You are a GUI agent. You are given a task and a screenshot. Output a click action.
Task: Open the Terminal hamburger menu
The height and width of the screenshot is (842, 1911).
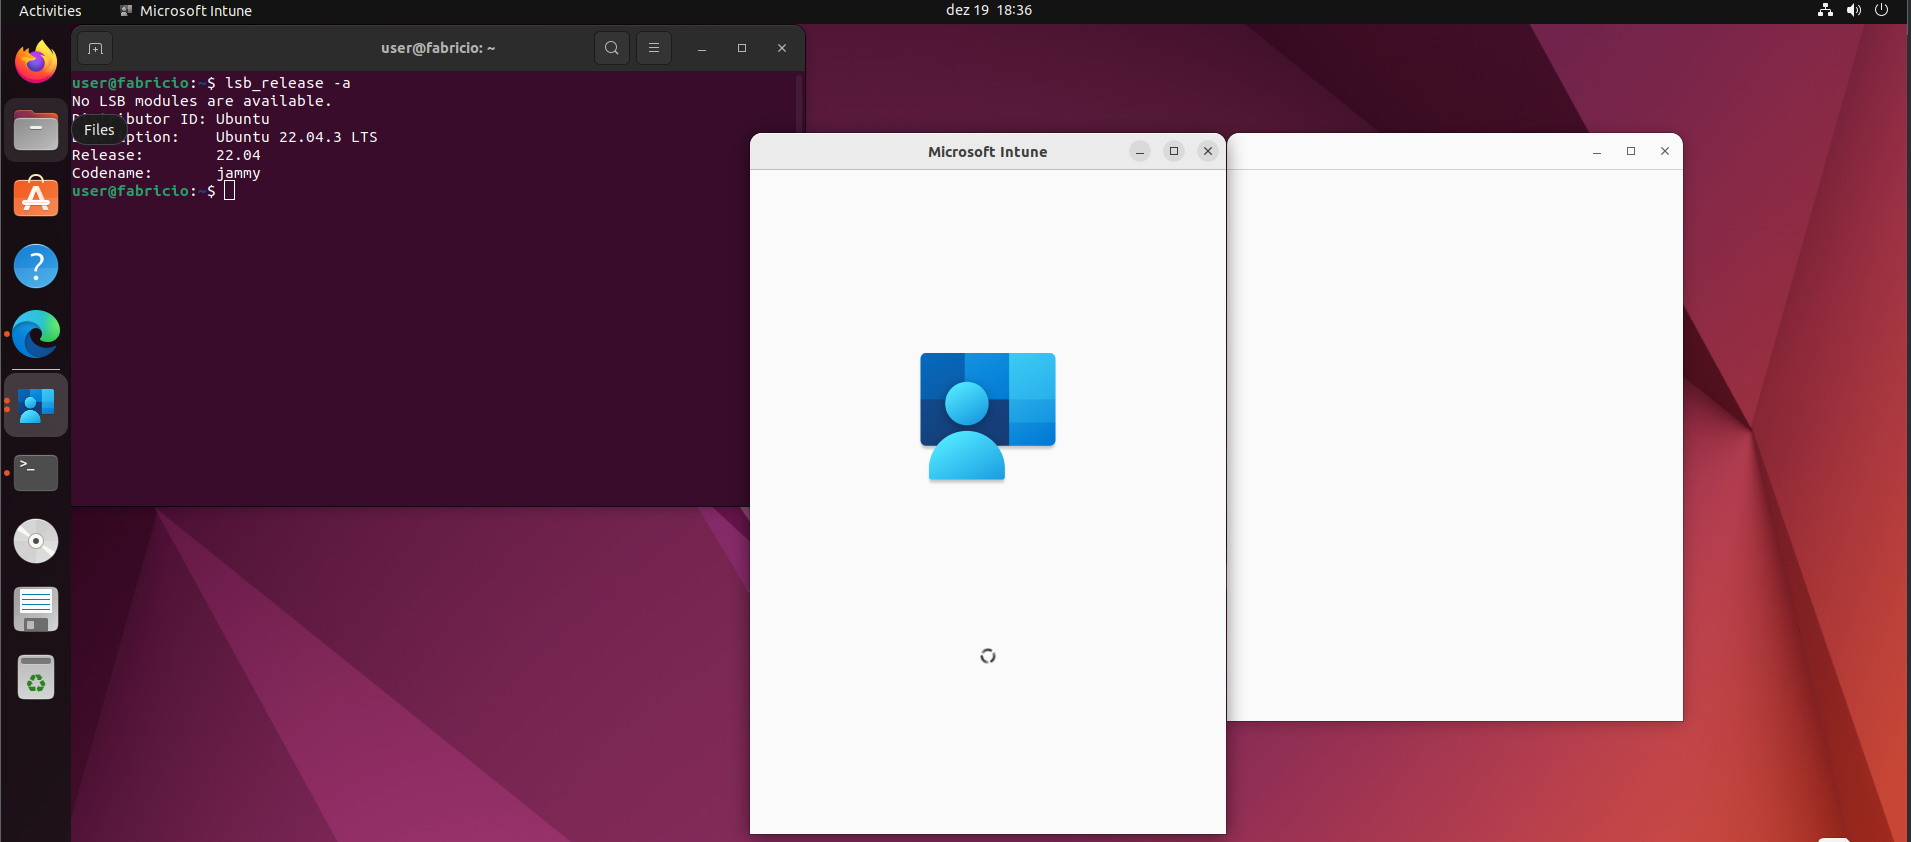[654, 48]
